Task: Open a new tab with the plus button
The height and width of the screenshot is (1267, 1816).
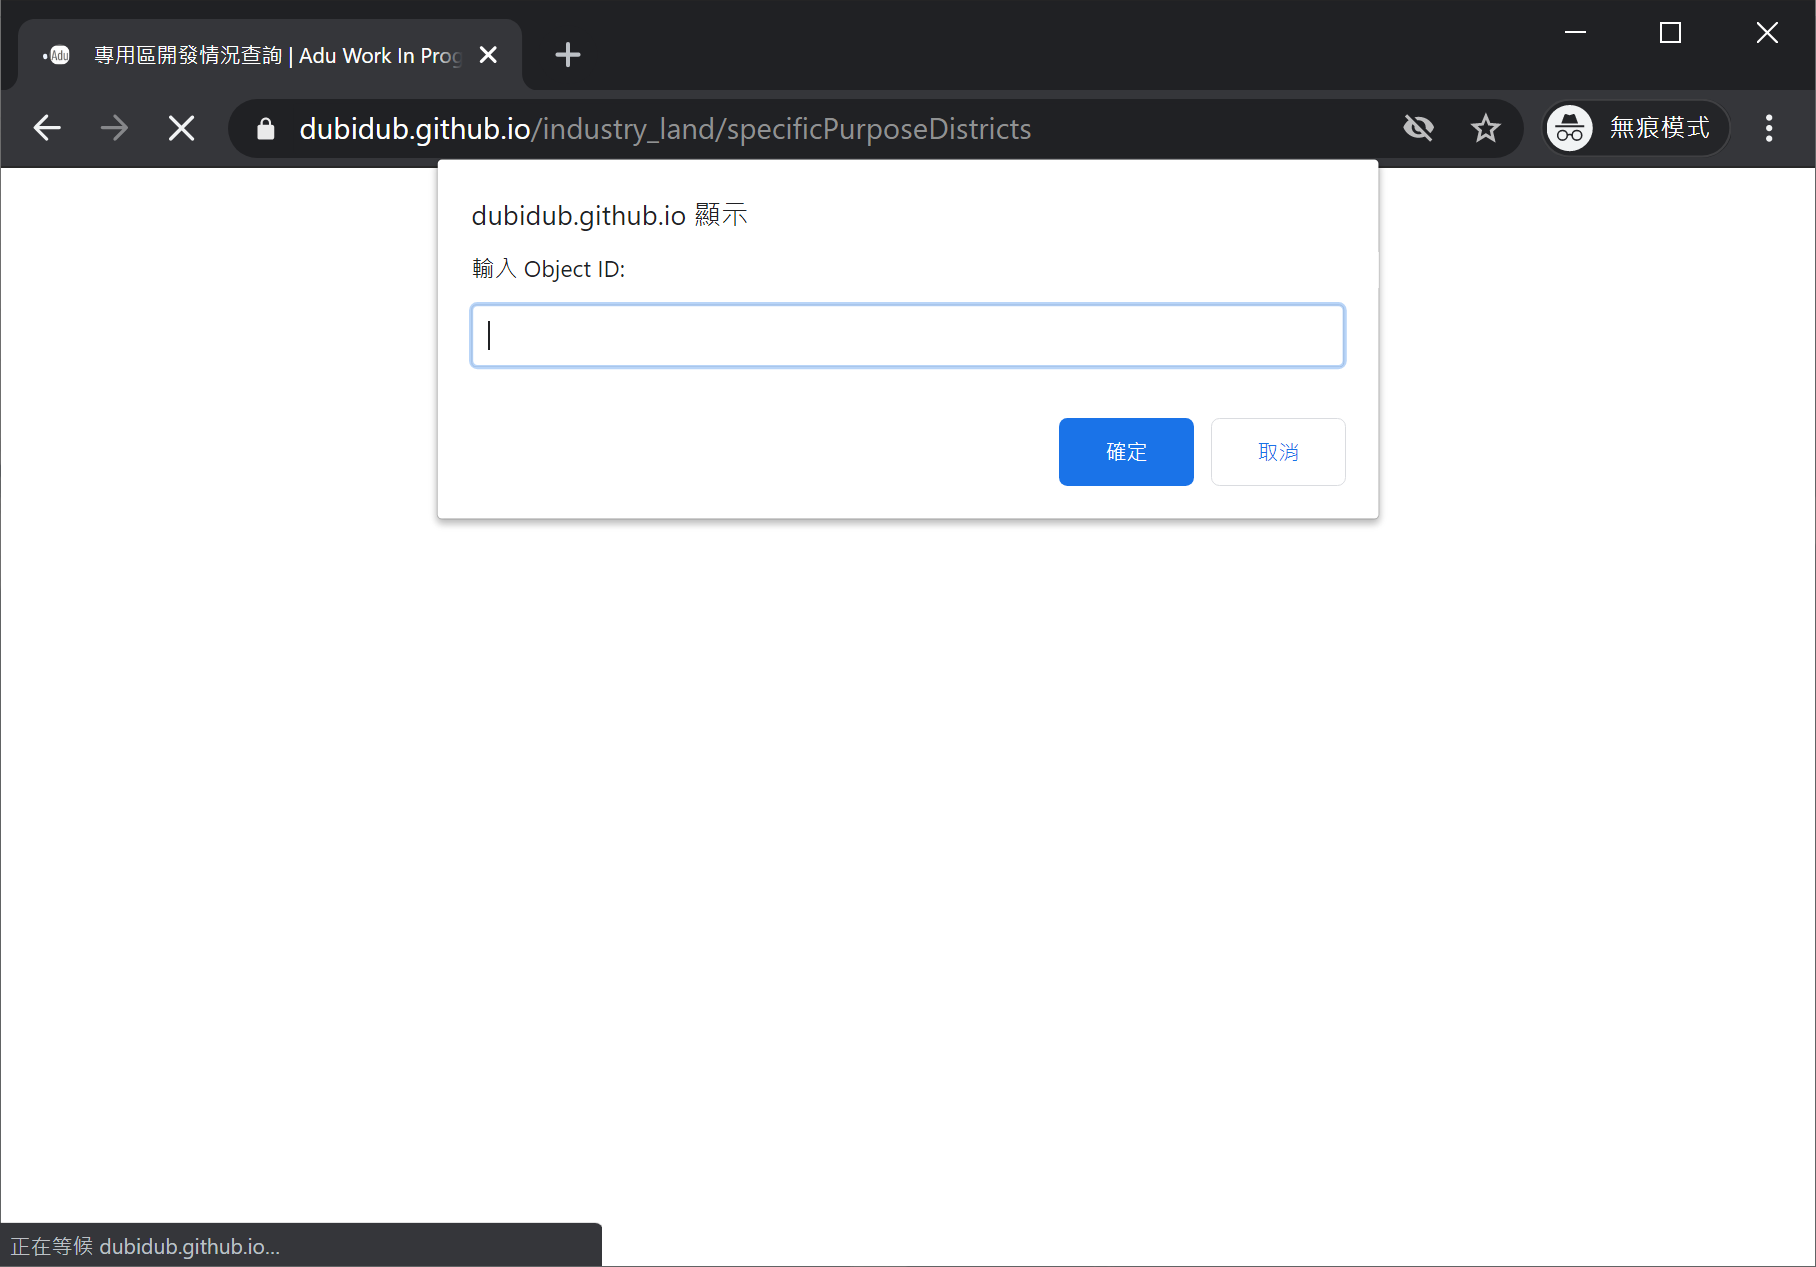Action: click(x=567, y=55)
